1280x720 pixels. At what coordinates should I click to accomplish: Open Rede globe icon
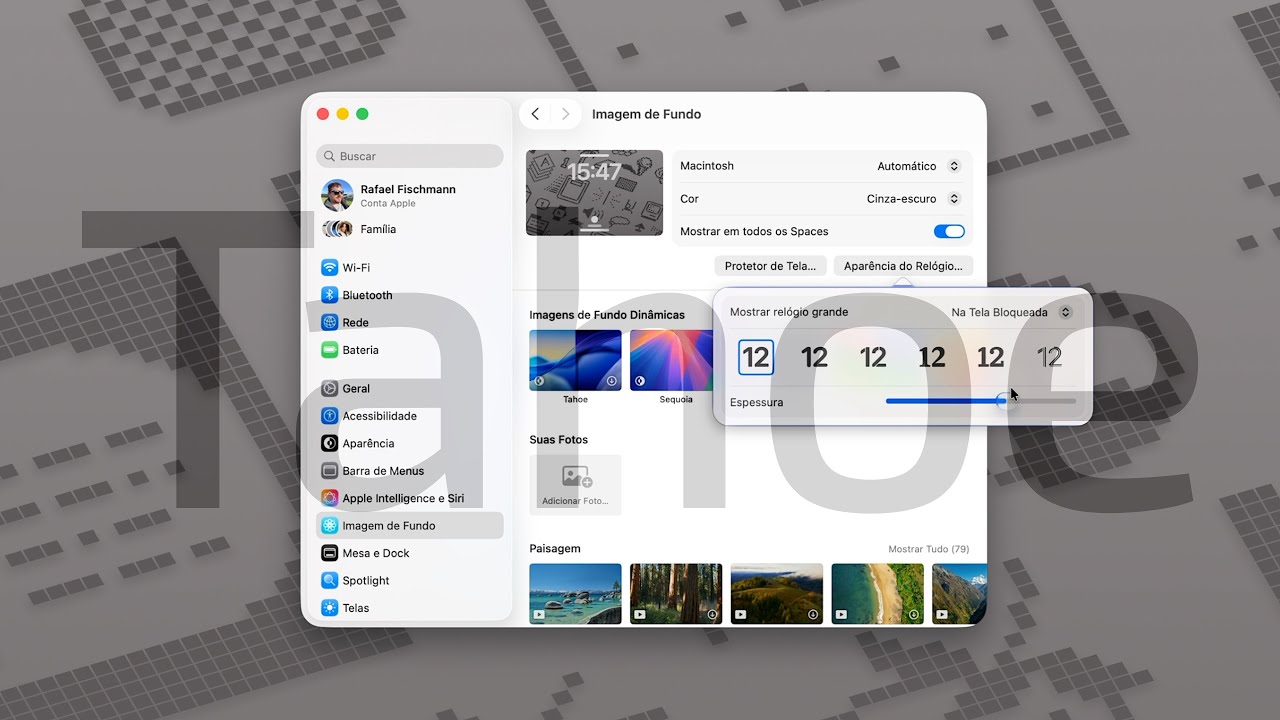[329, 322]
